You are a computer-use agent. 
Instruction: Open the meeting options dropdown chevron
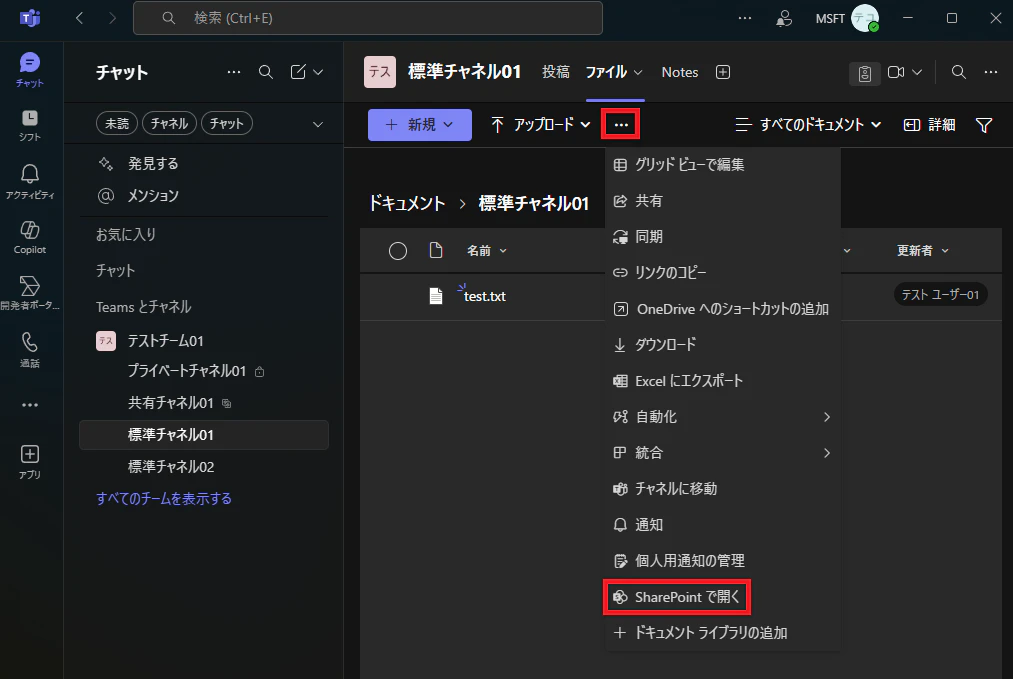[x=917, y=72]
